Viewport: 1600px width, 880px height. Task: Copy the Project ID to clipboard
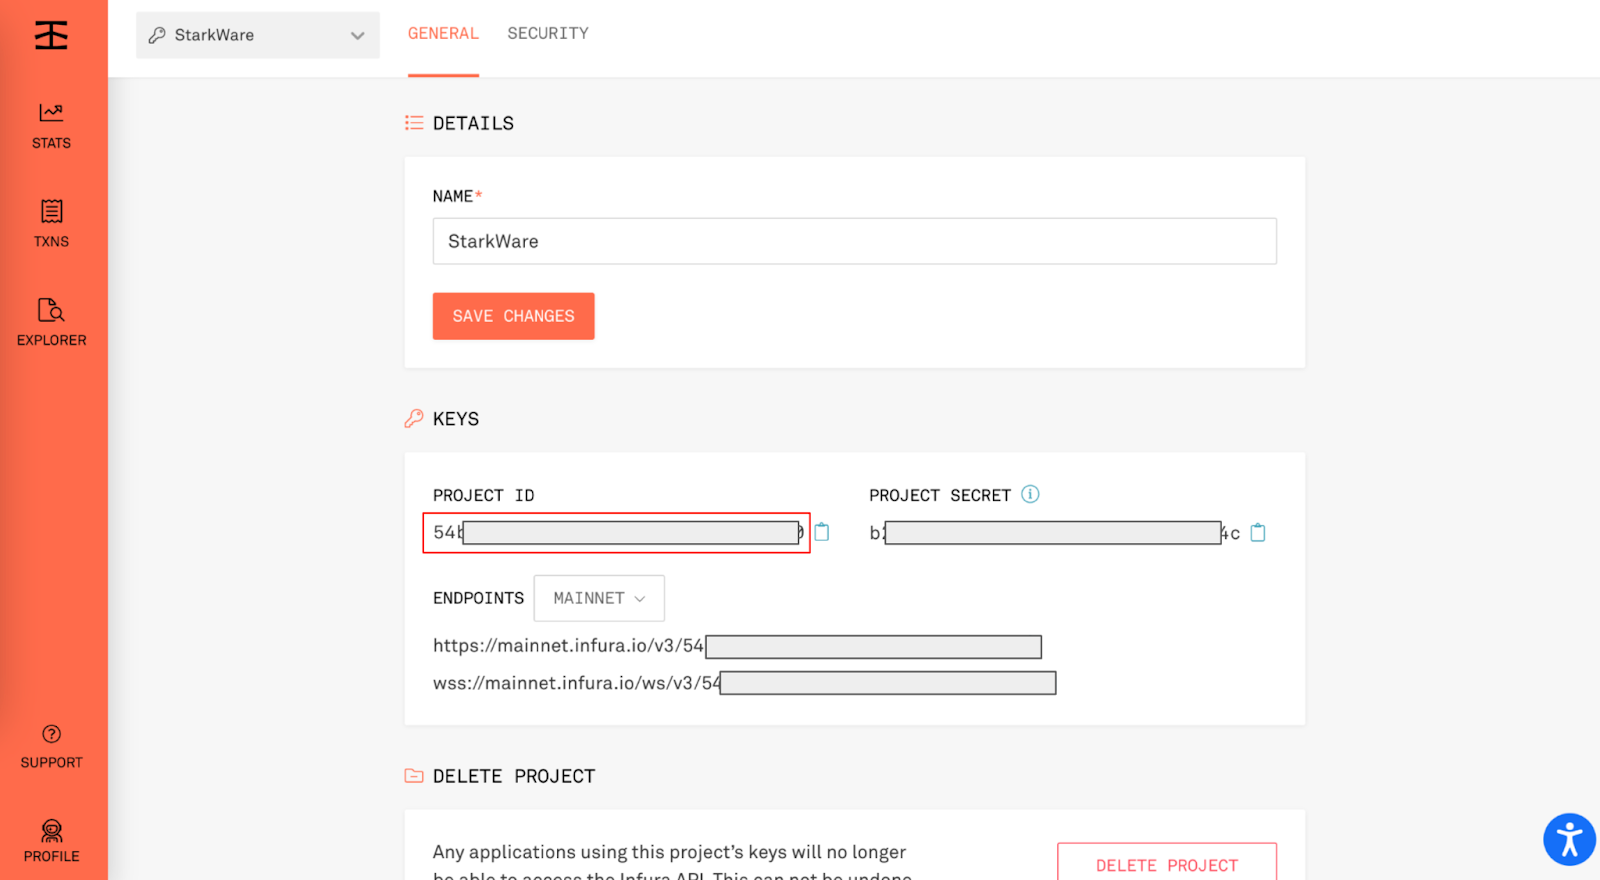[x=822, y=532]
